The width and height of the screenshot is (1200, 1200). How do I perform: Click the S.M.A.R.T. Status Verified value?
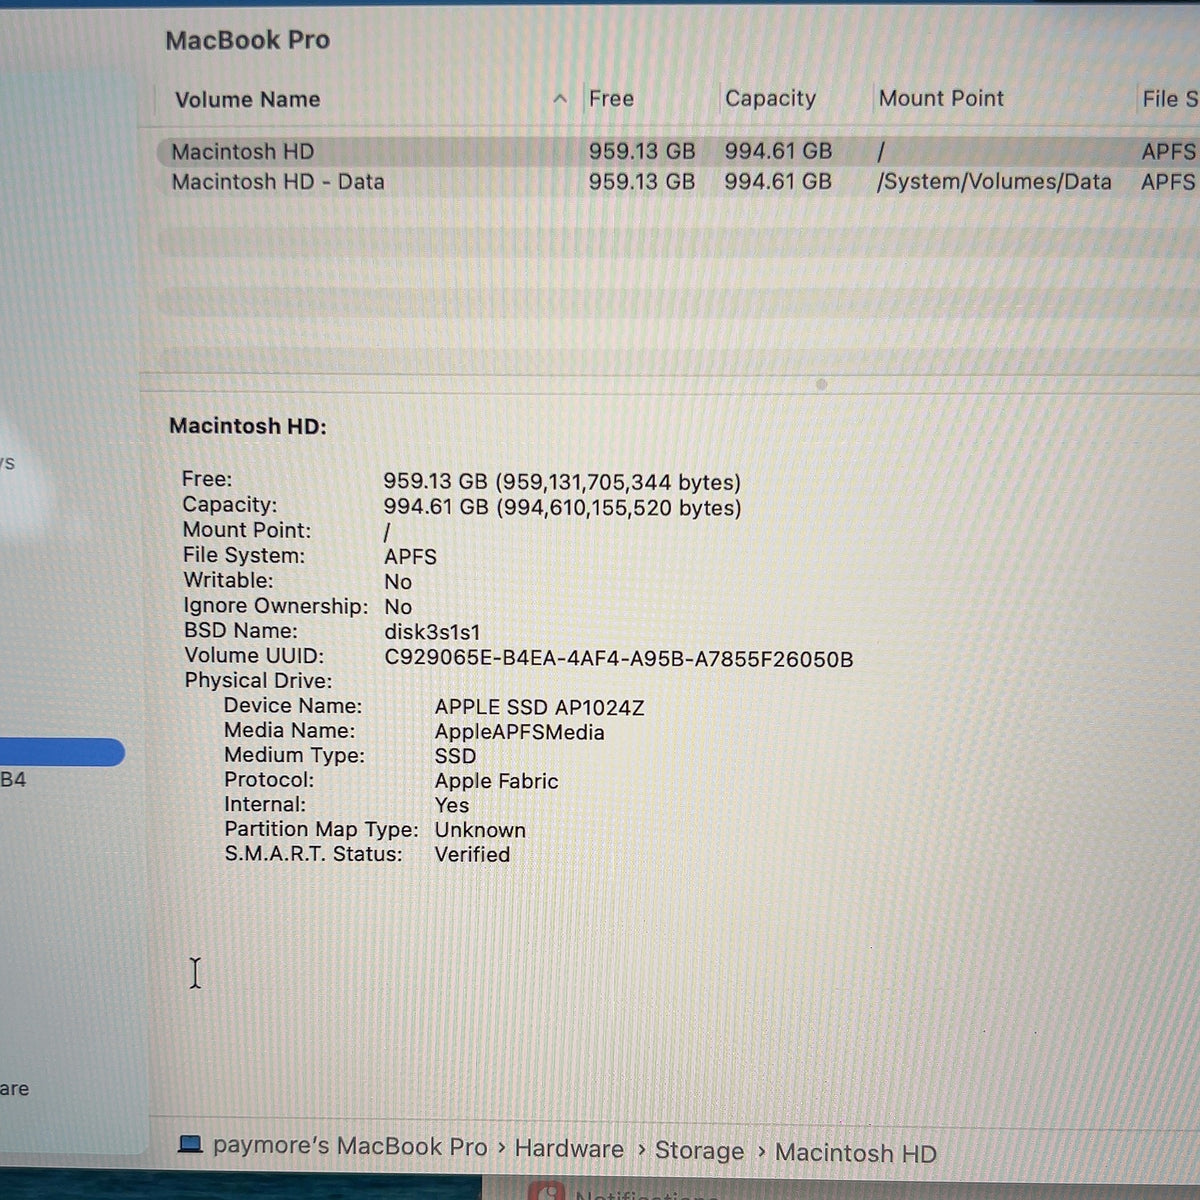[x=472, y=854]
